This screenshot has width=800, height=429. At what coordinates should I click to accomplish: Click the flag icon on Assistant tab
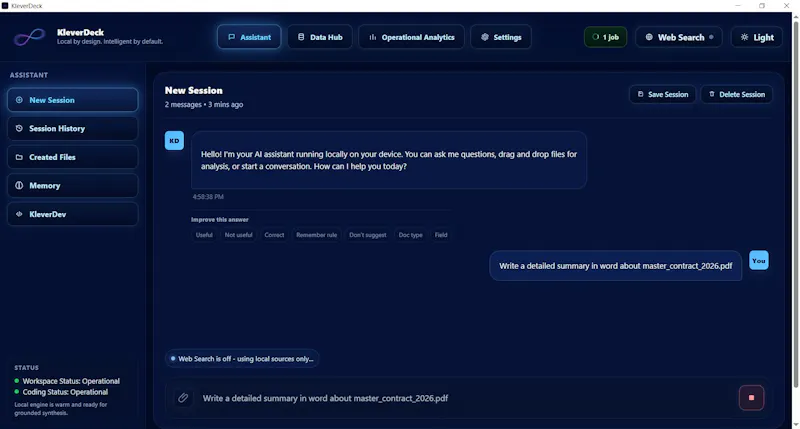(x=231, y=37)
